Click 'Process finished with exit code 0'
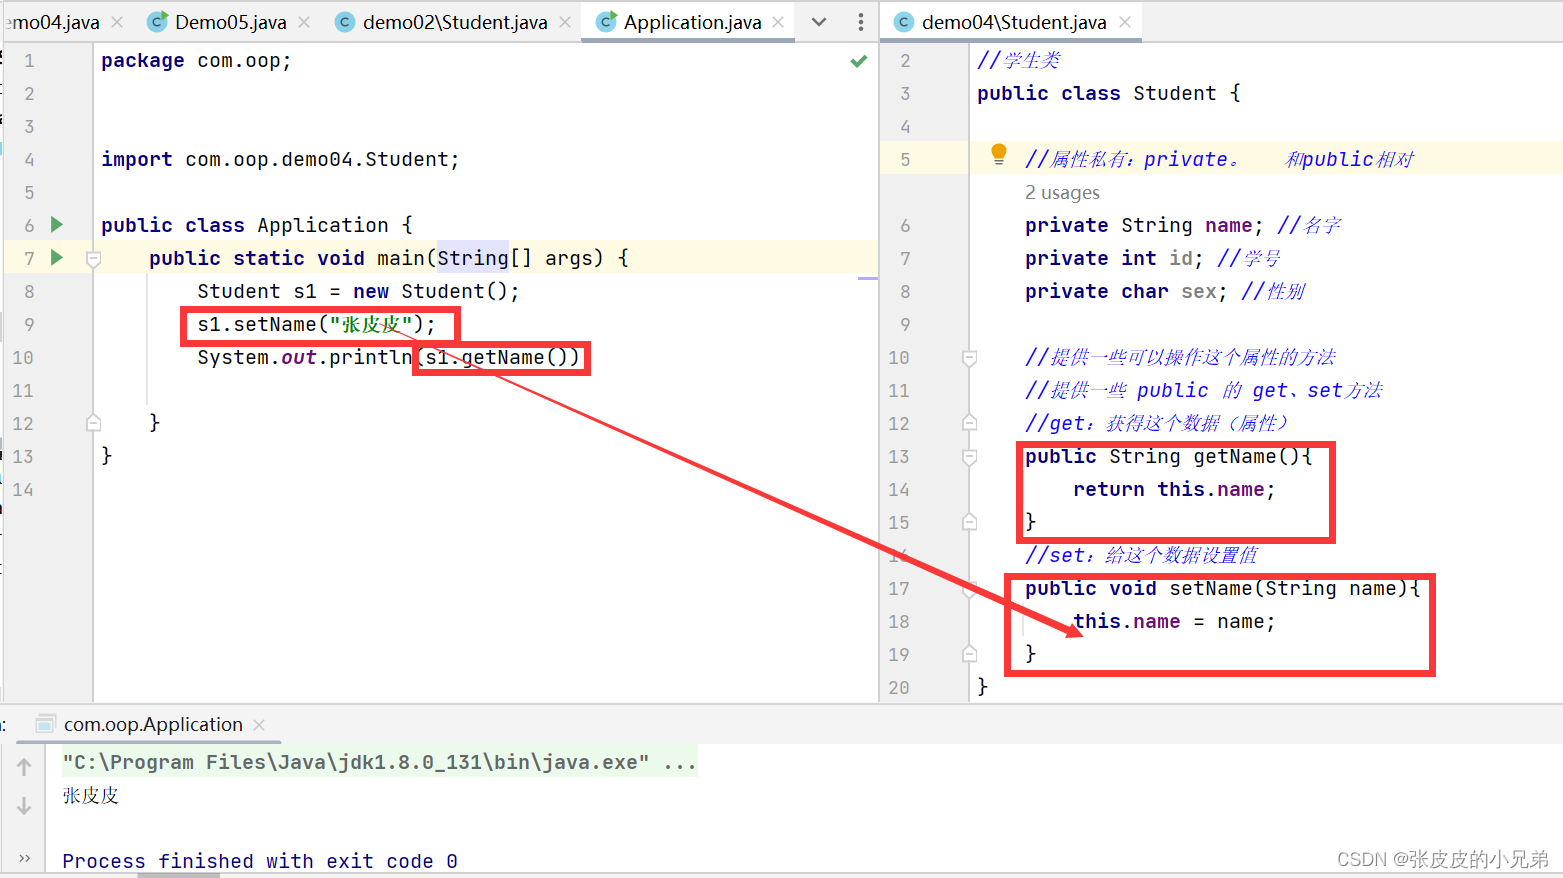 [x=260, y=861]
